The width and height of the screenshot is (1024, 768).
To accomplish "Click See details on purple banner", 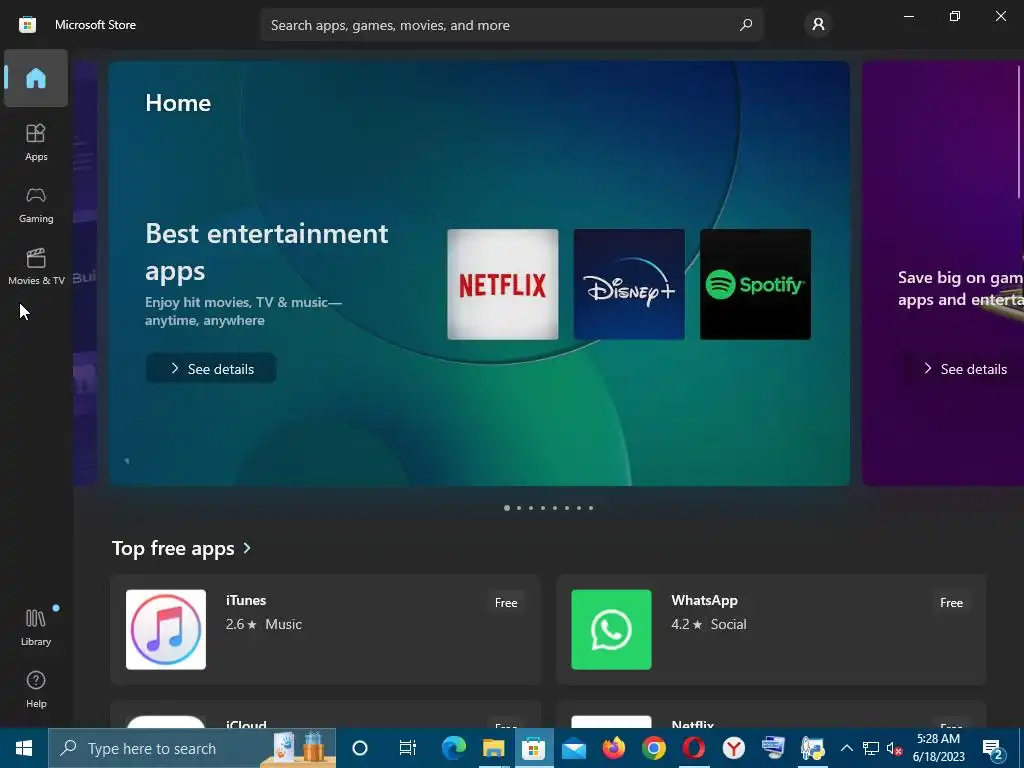I will [965, 369].
